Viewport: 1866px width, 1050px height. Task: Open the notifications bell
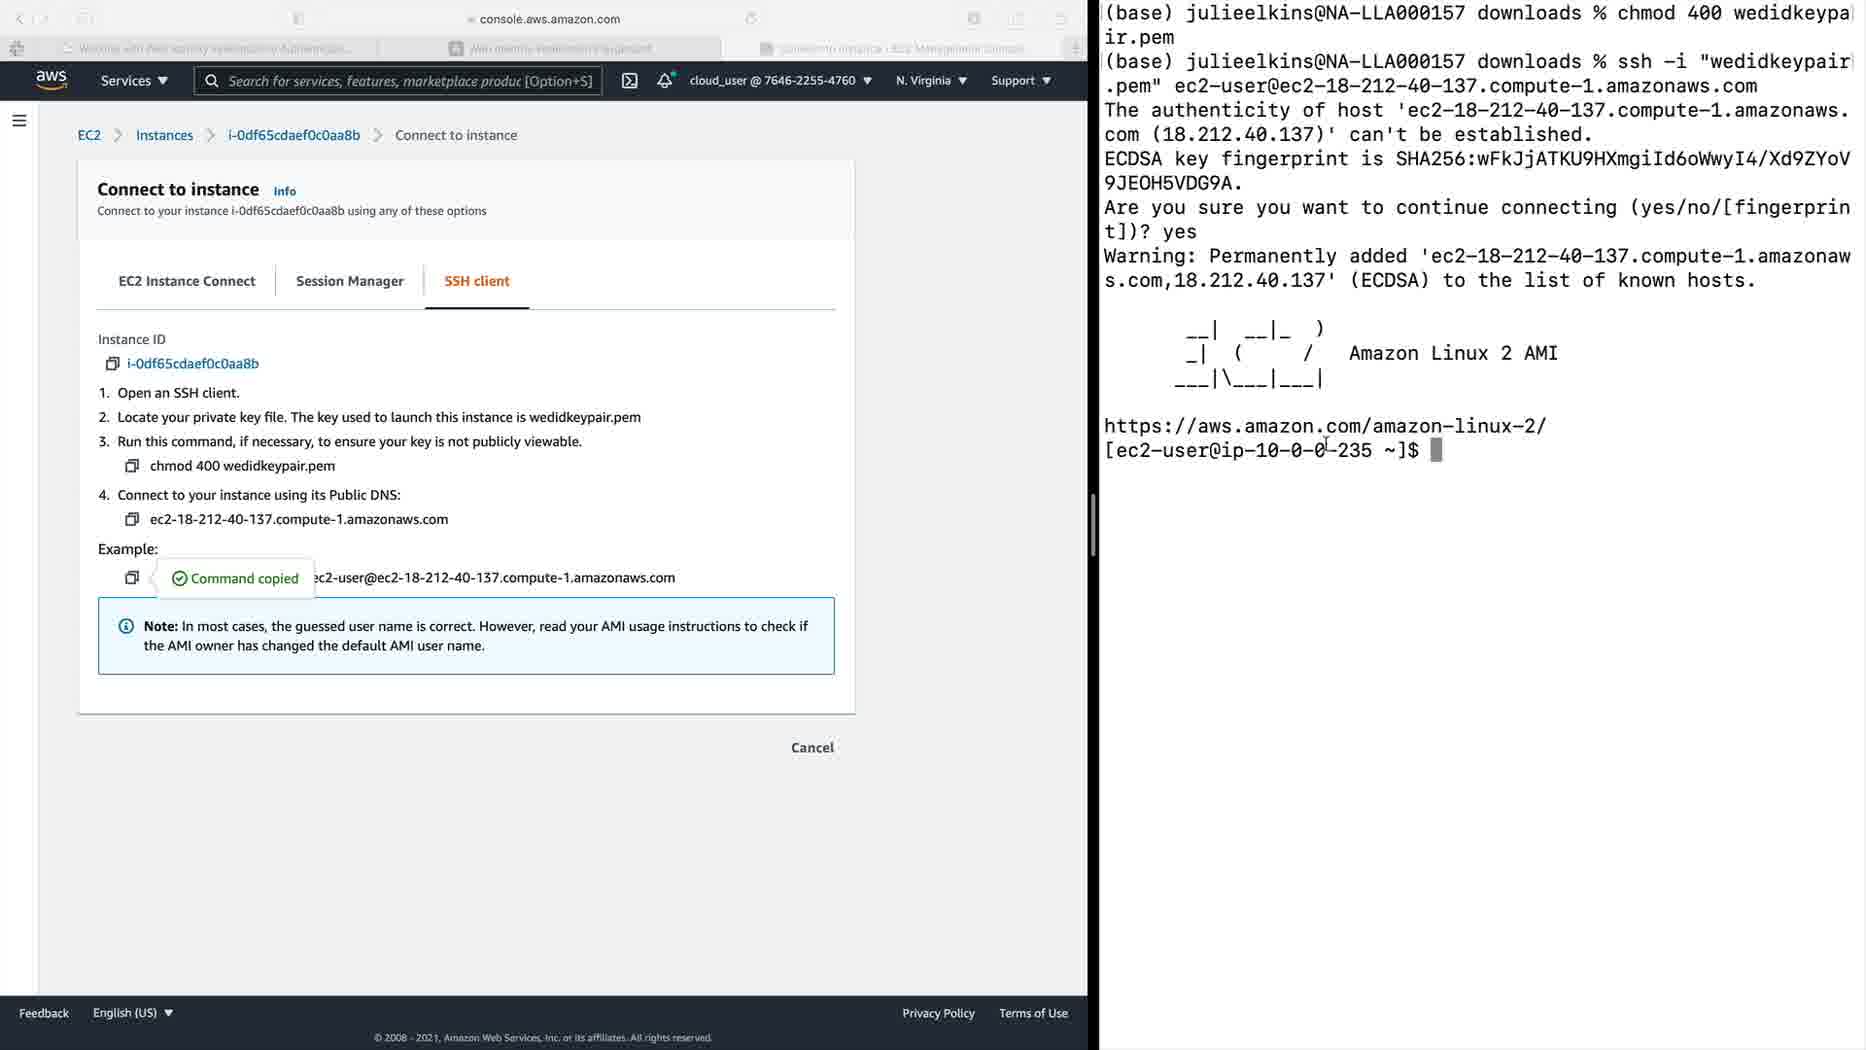point(665,80)
